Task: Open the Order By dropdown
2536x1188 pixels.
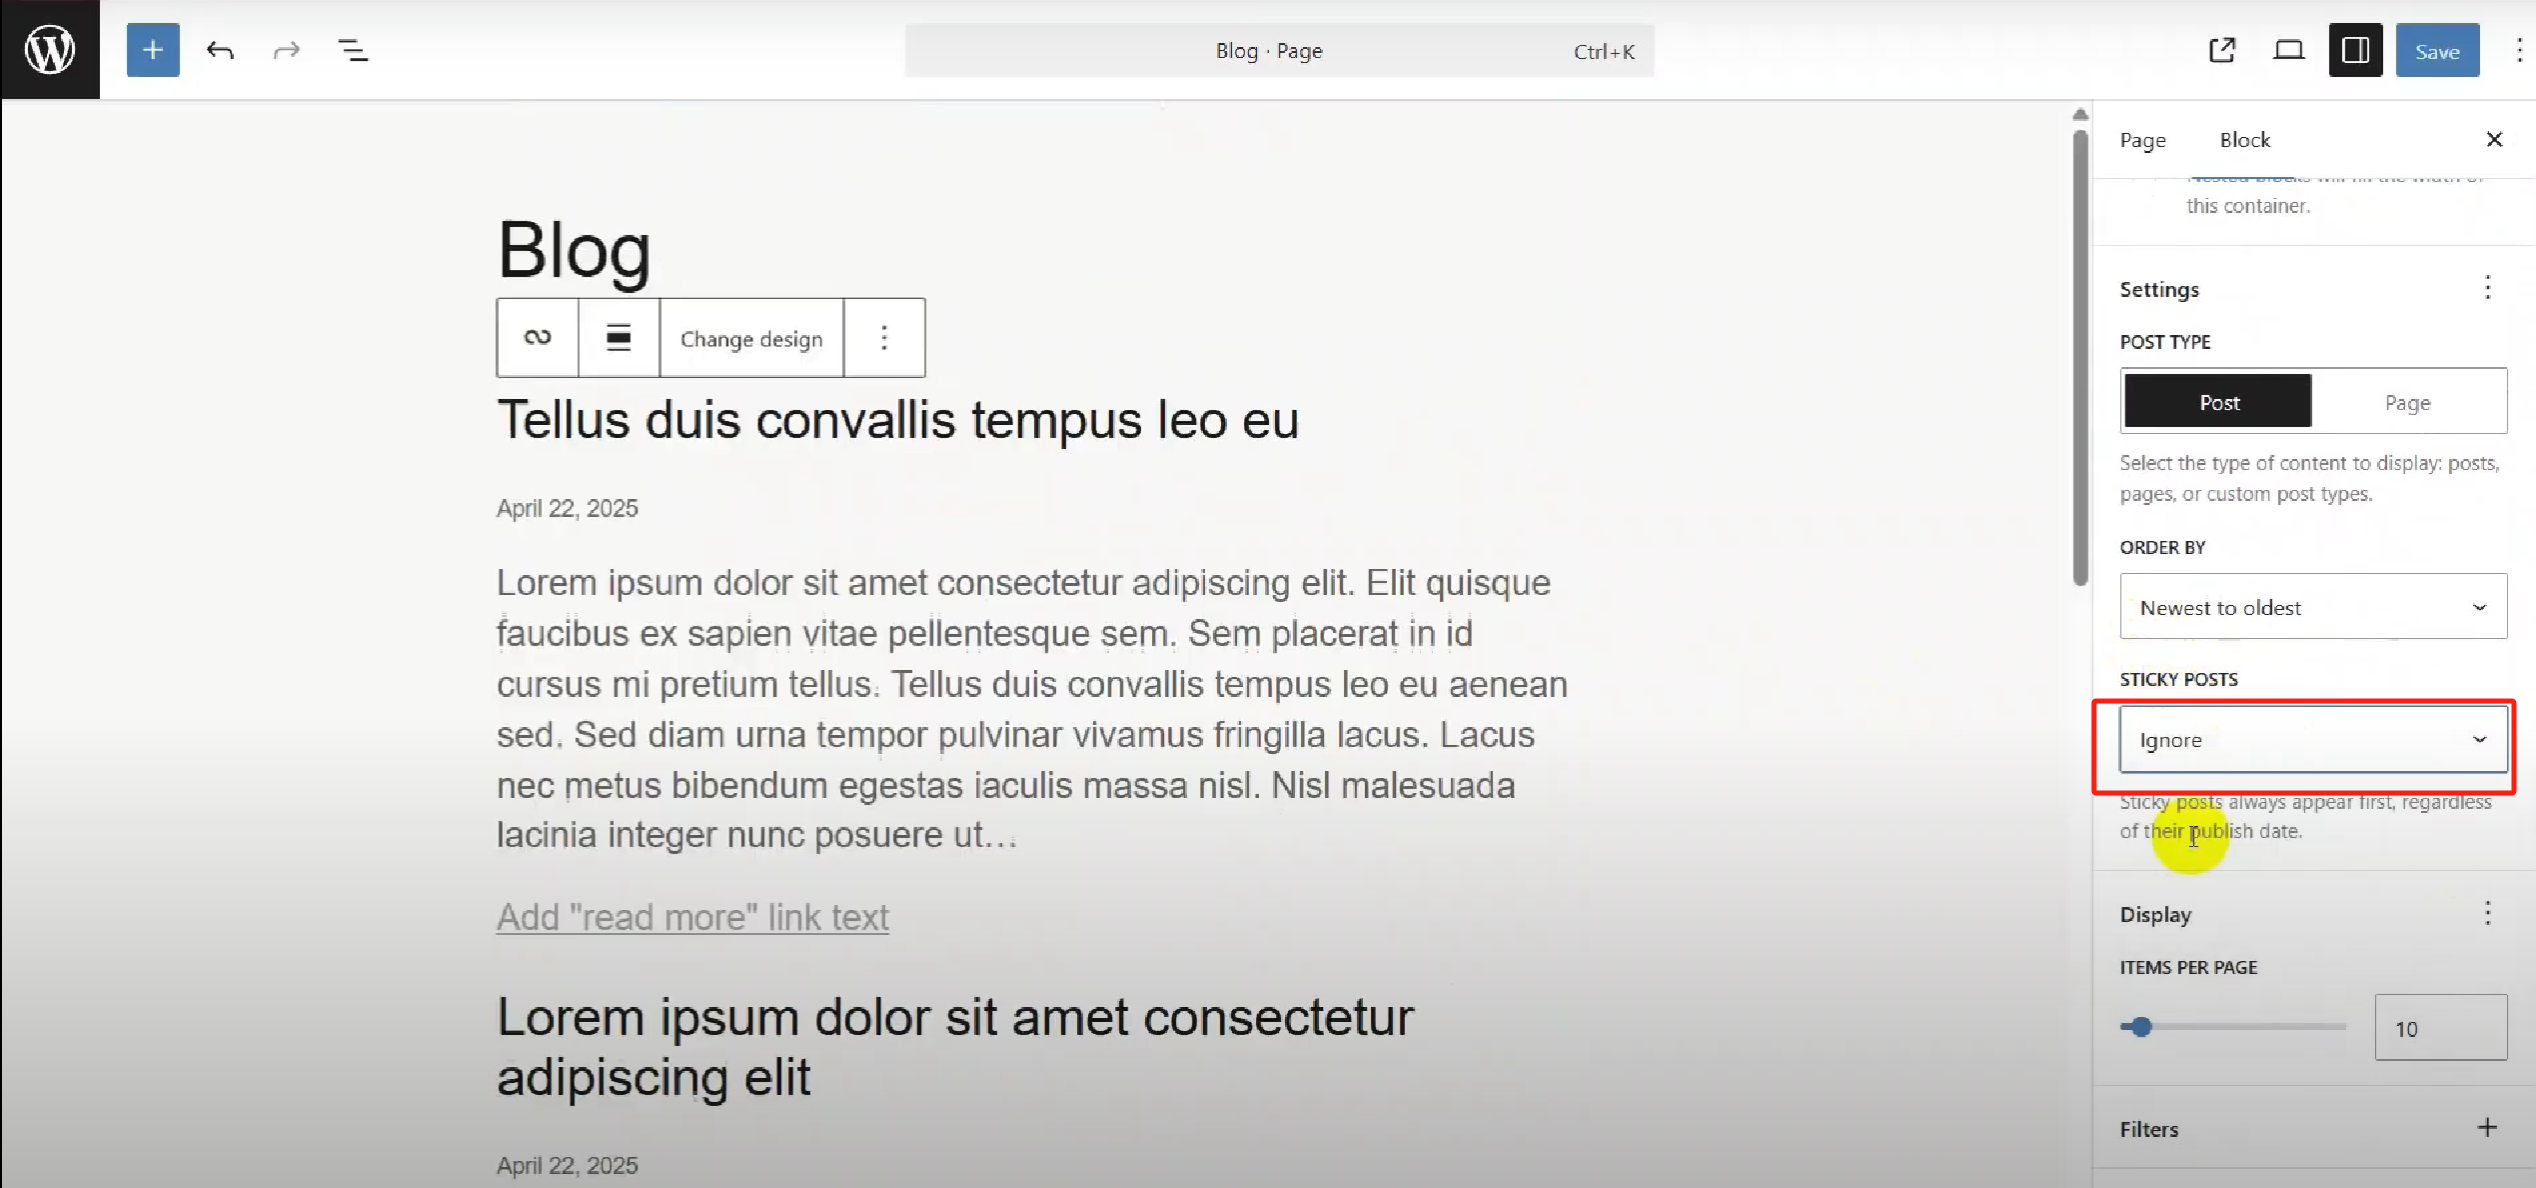Action: 2312,607
